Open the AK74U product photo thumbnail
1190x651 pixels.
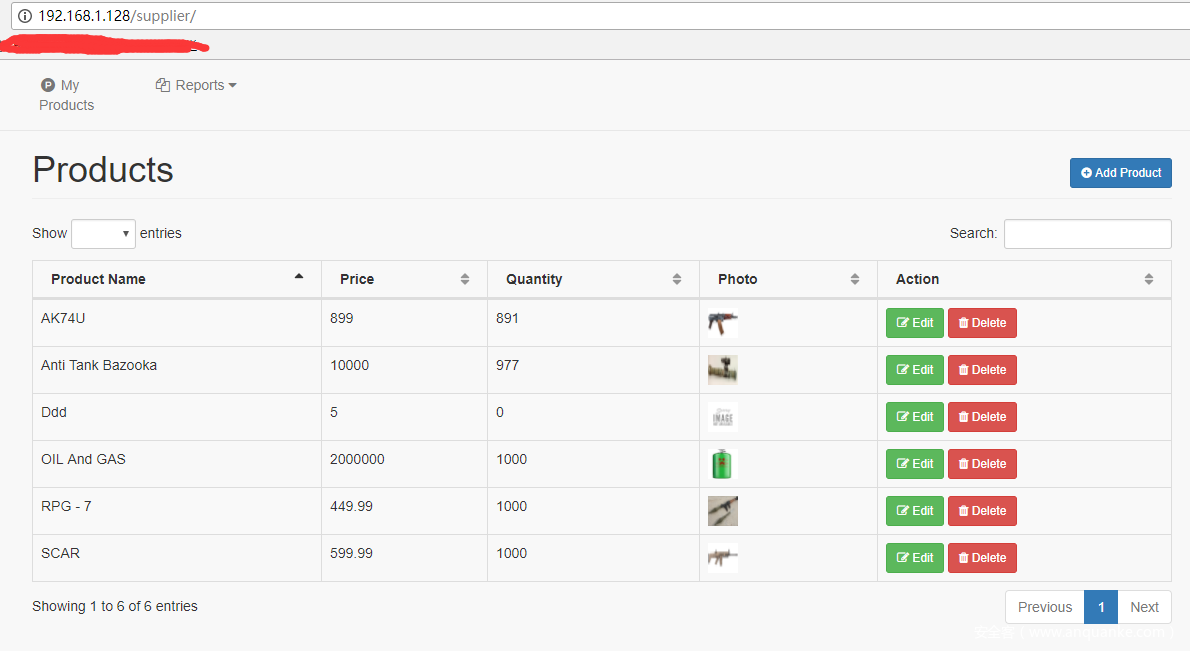[x=722, y=323]
